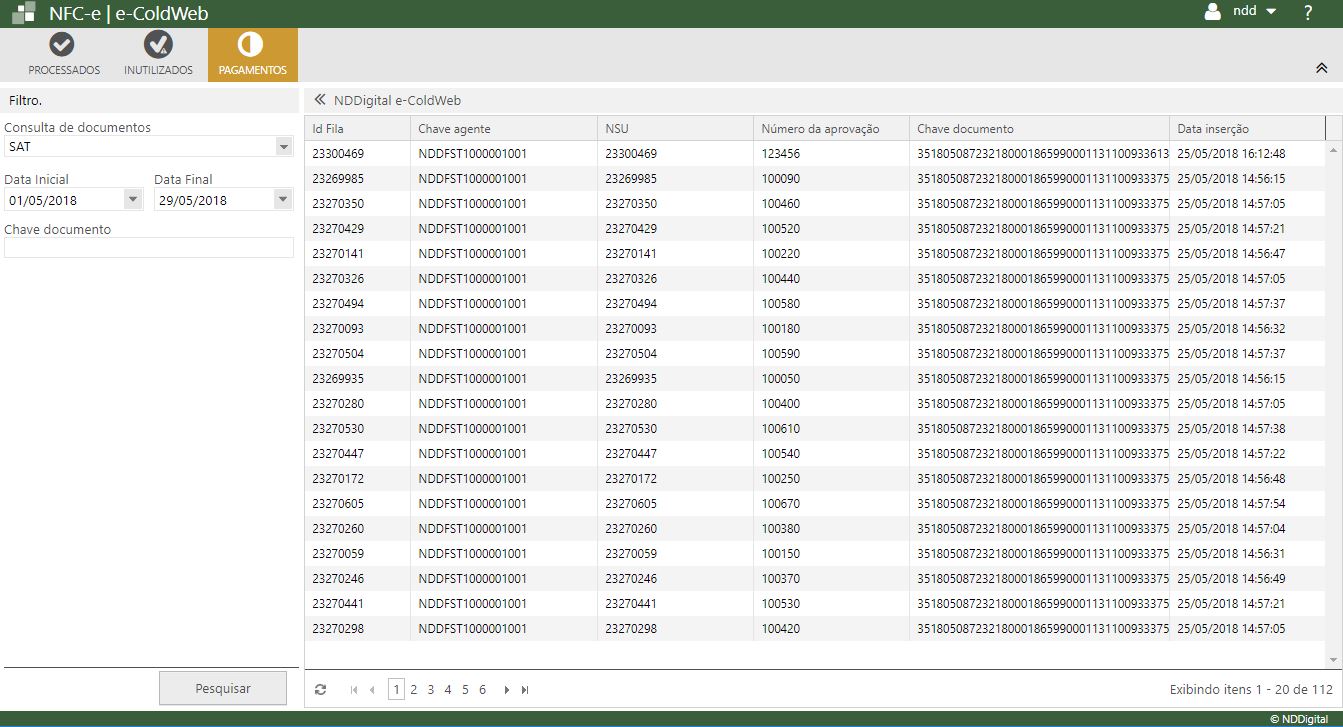Screen dimensions: 1343x727
Task: Open the Data Final date picker
Action: (x=282, y=200)
